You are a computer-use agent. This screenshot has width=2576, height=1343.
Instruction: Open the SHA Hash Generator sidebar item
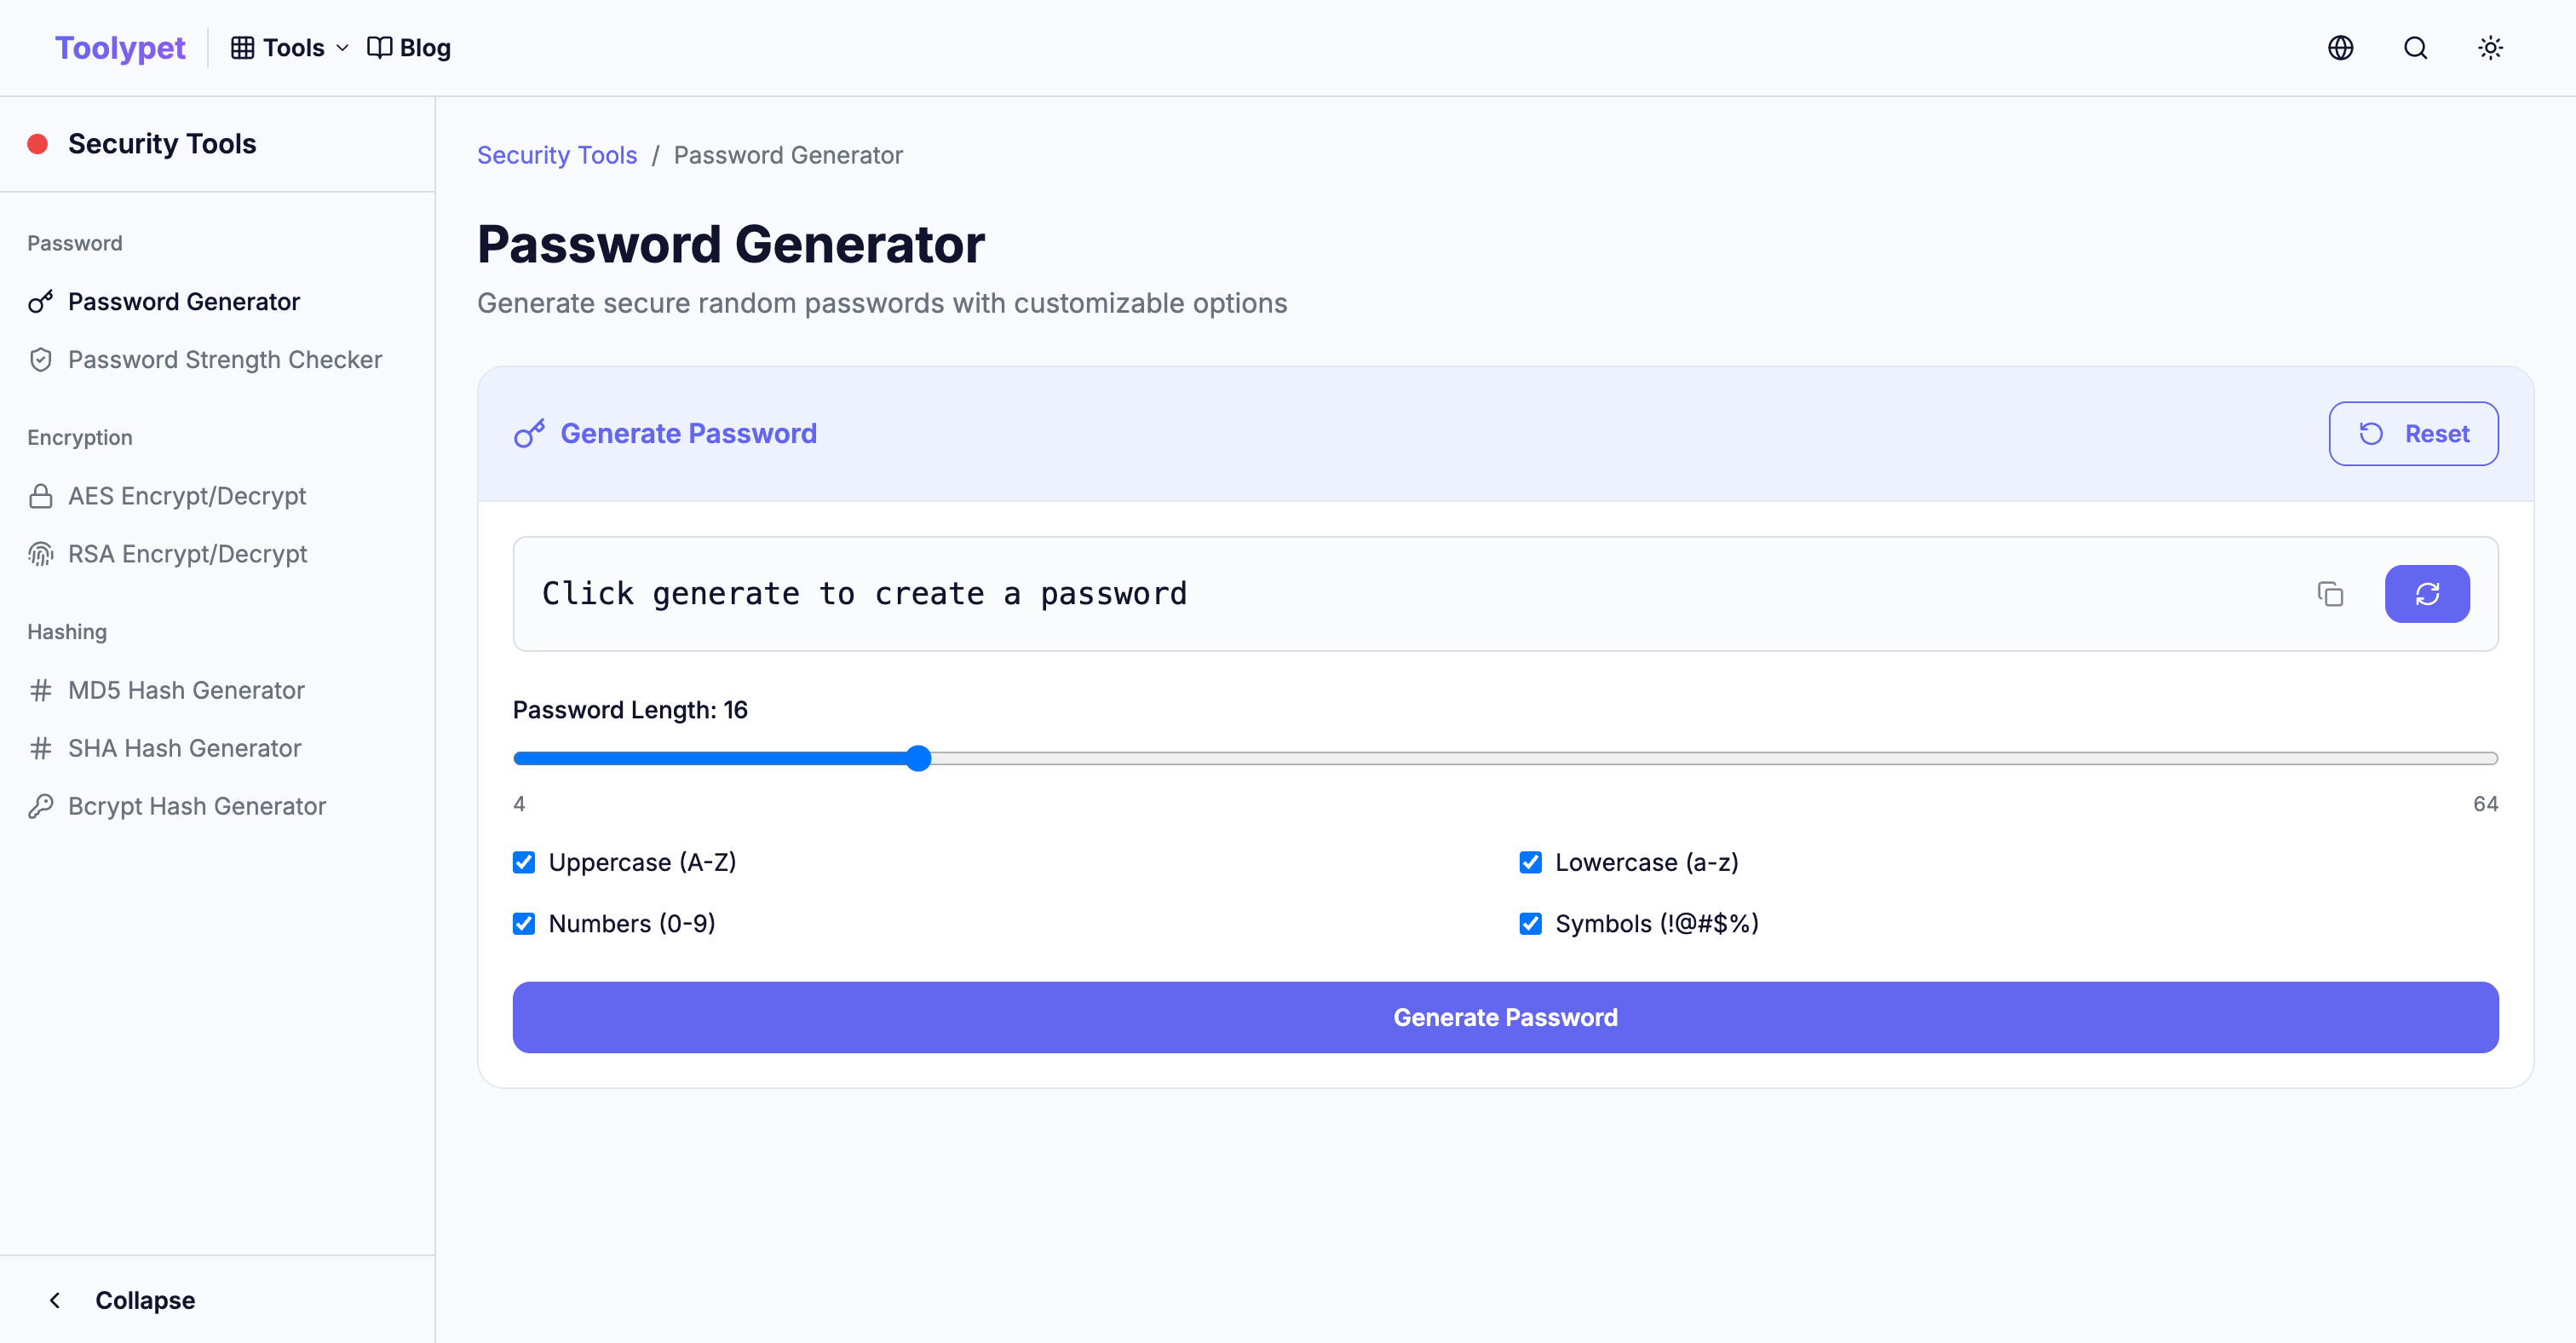(x=184, y=748)
